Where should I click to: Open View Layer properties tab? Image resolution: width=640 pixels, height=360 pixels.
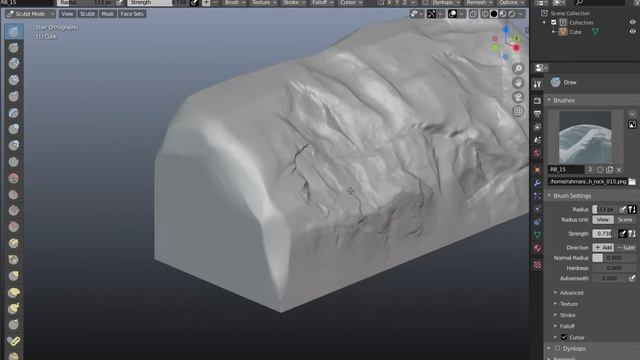pos(537,127)
